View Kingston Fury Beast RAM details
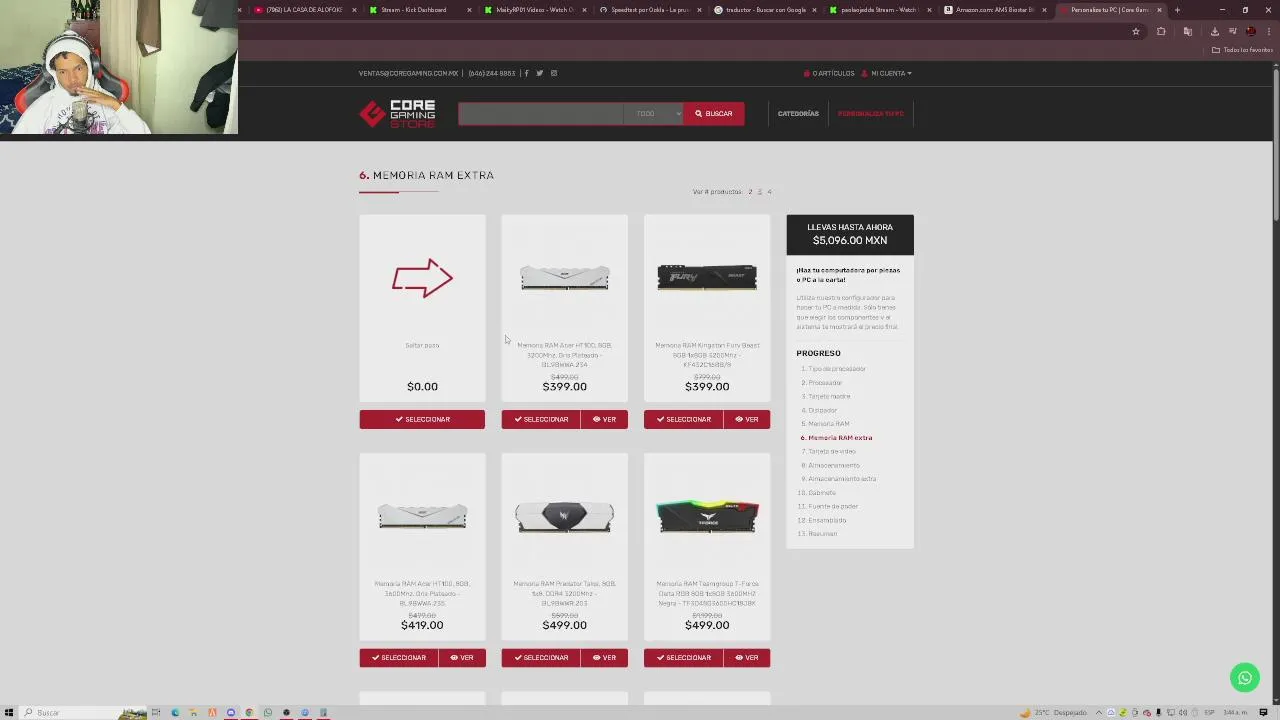 [746, 419]
